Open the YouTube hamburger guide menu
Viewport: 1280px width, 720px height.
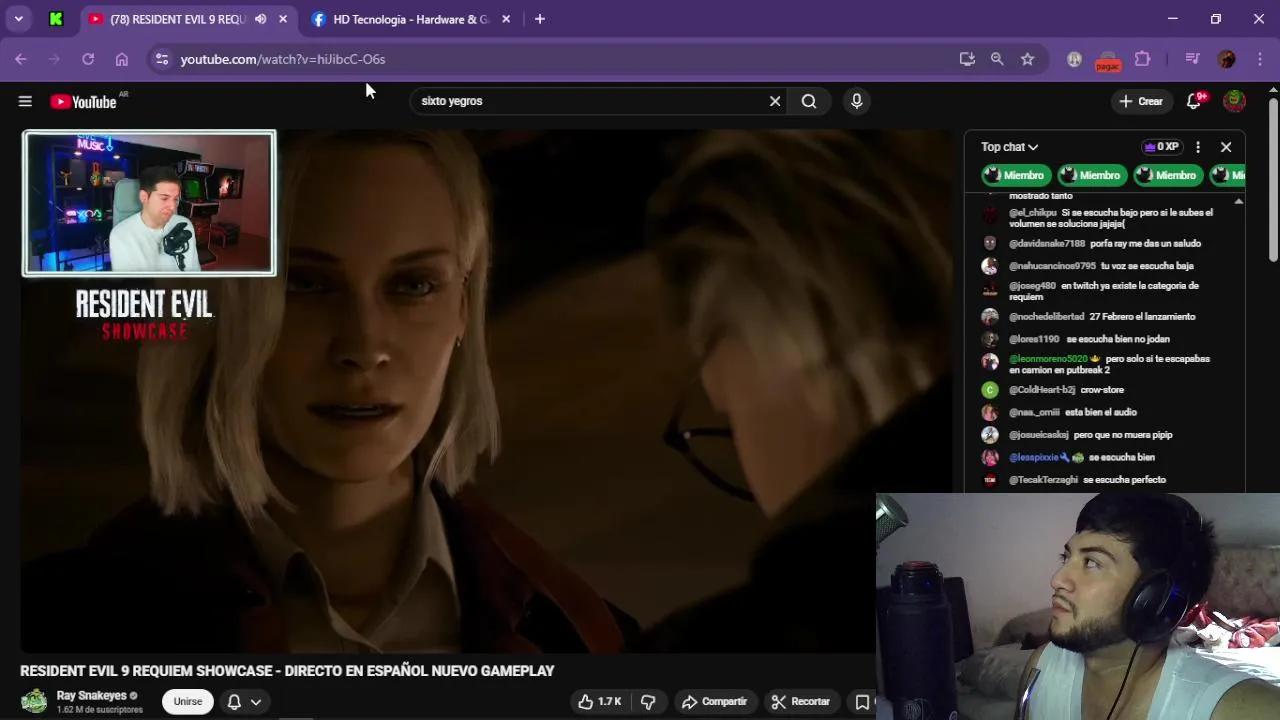pos(25,101)
